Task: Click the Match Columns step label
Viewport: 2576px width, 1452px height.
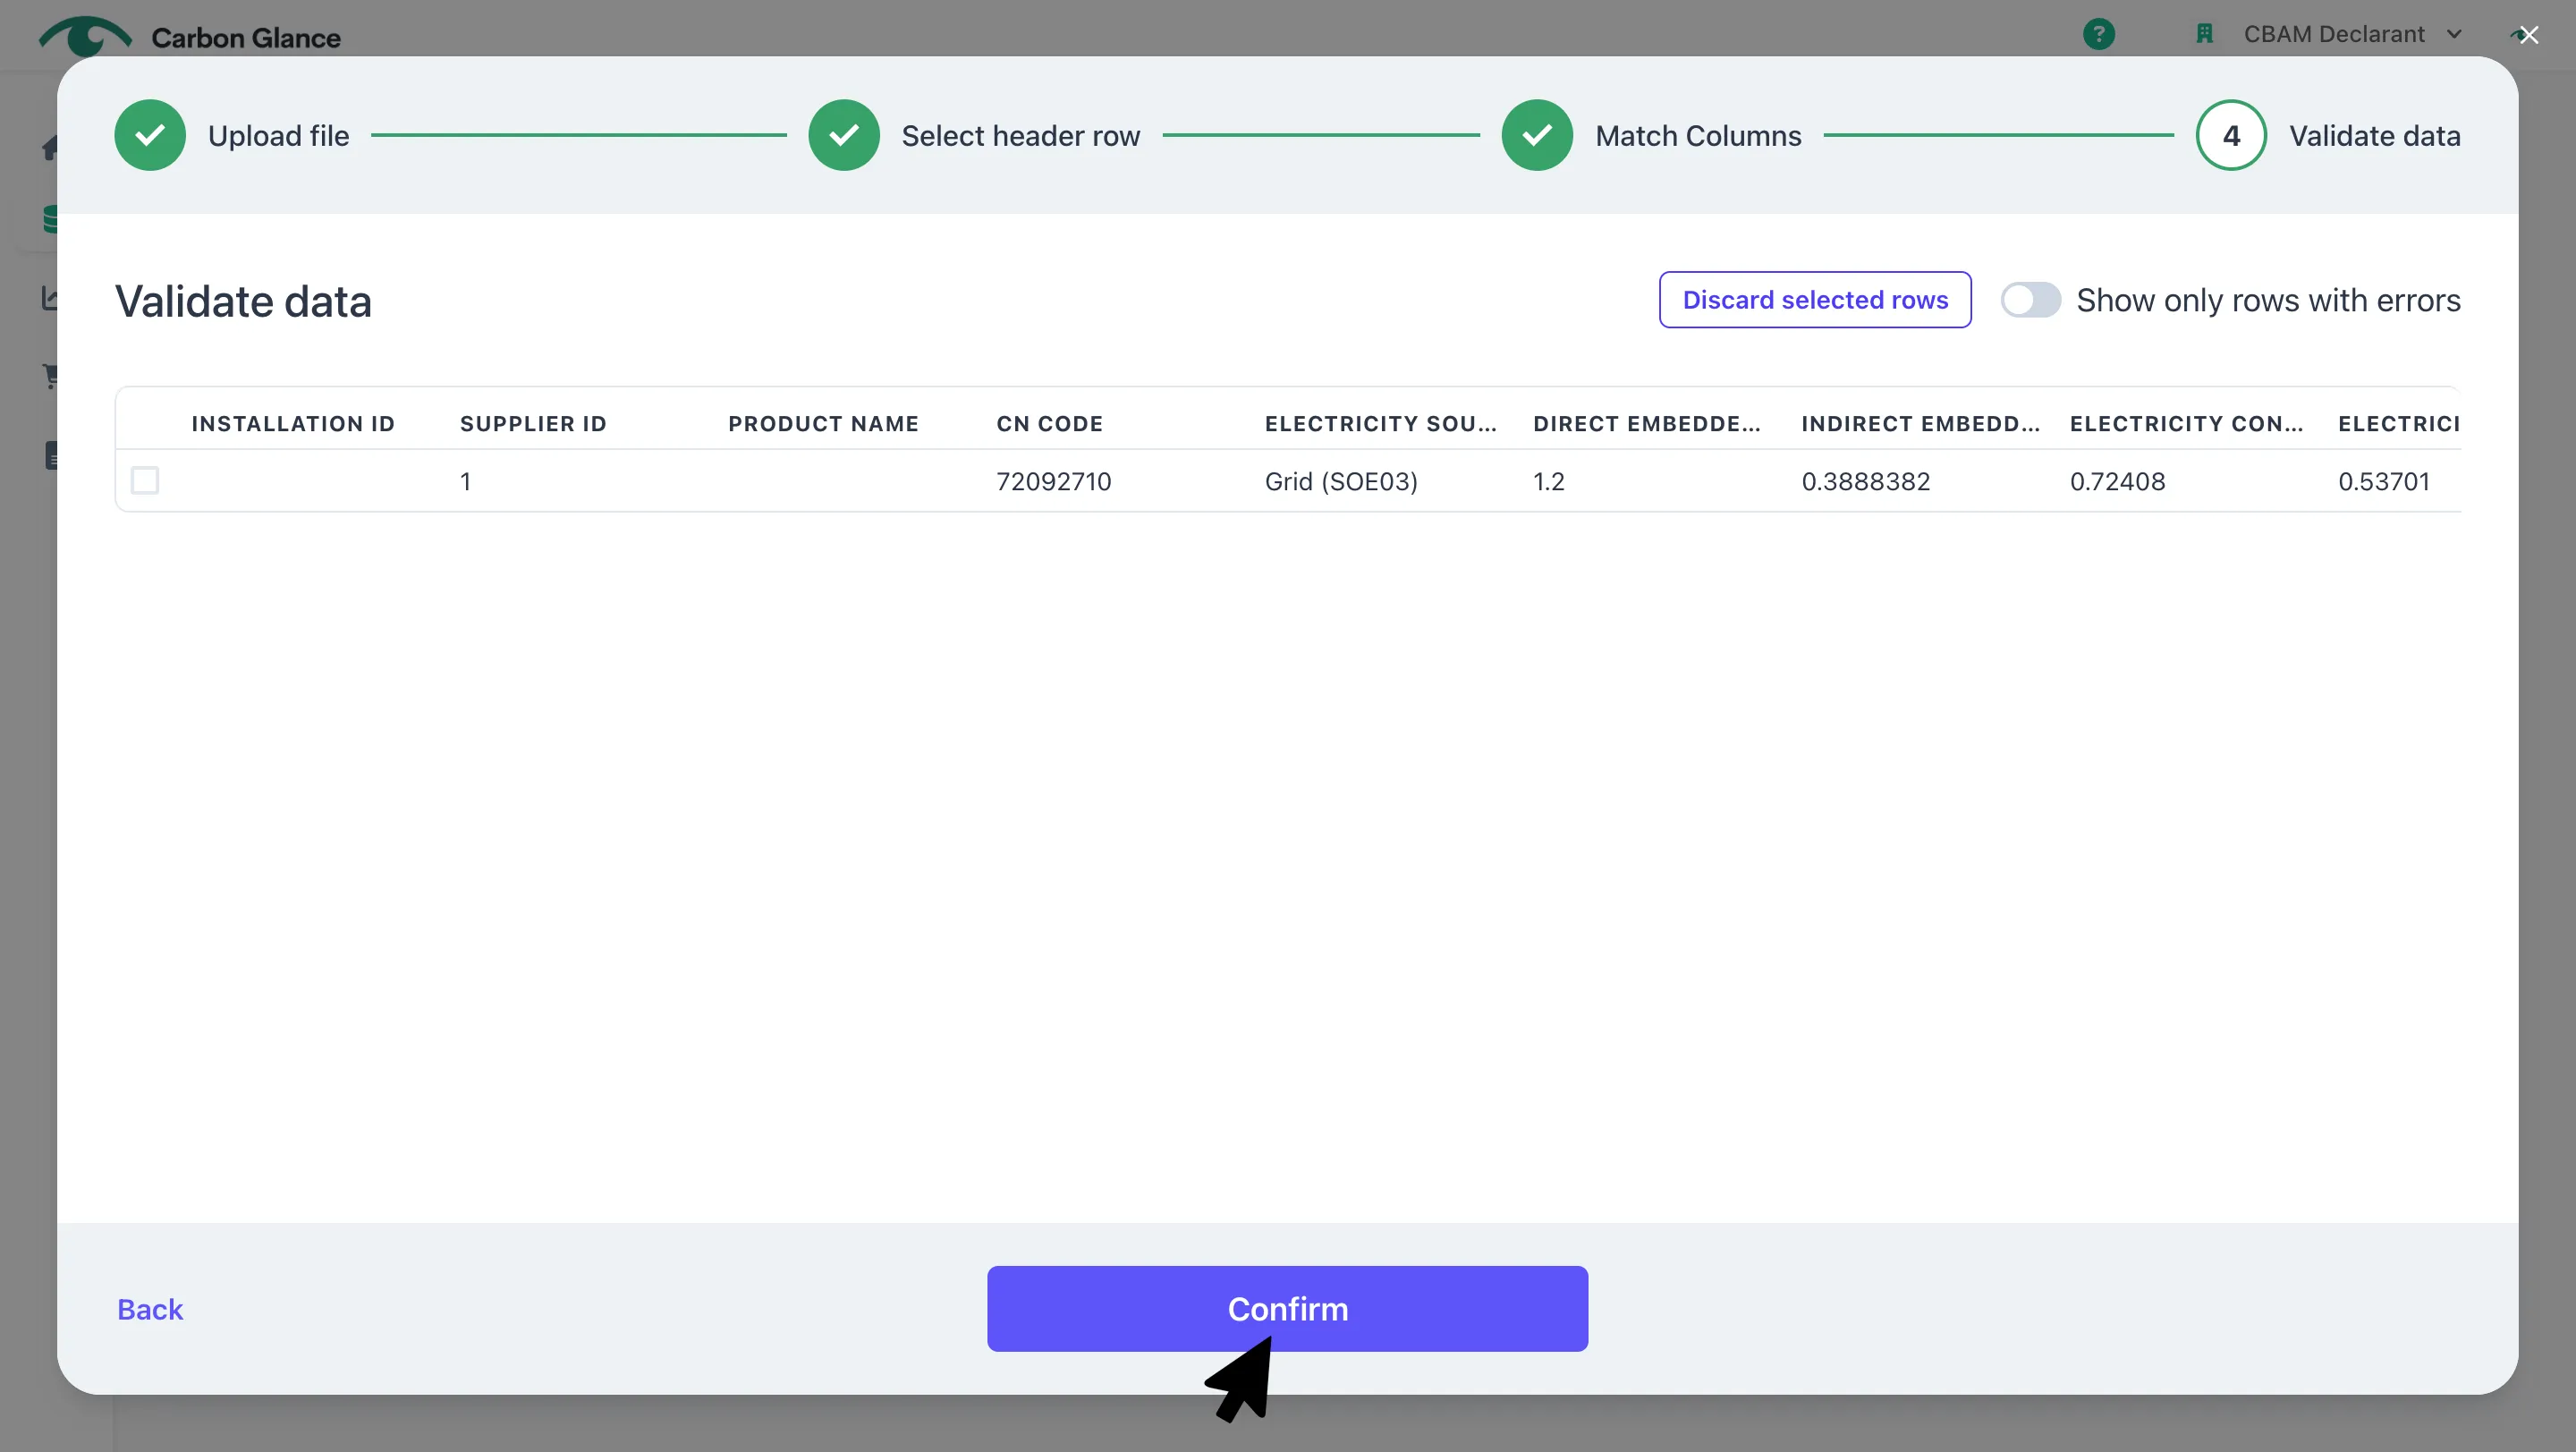Action: coord(1698,136)
